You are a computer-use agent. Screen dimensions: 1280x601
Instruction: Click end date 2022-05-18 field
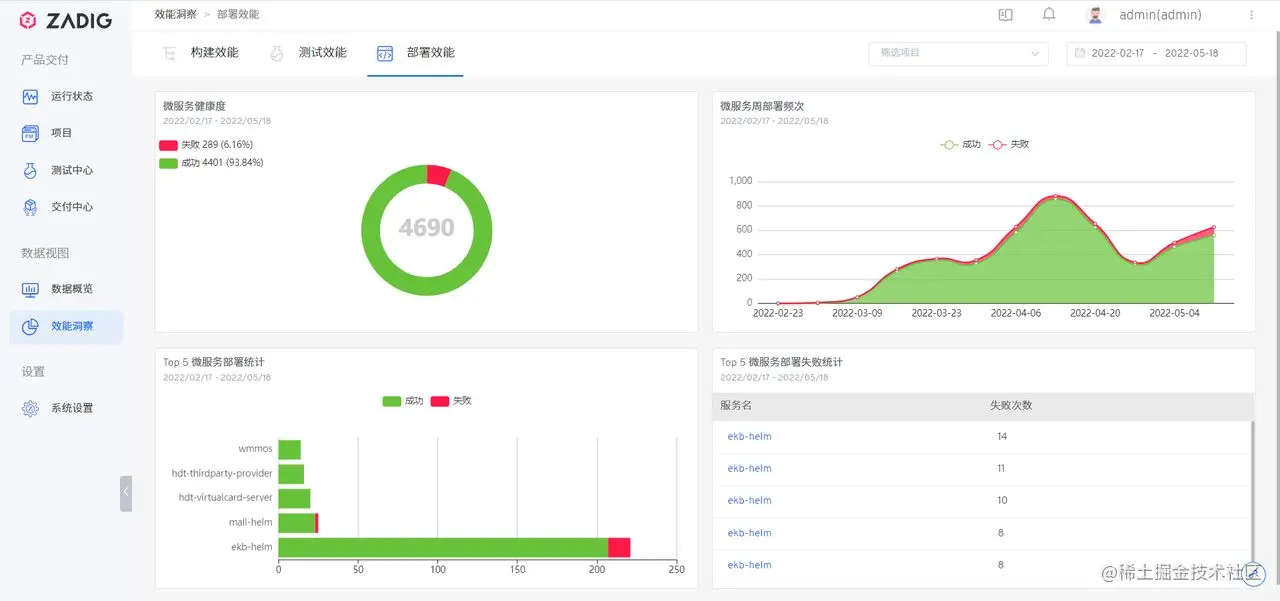point(1191,54)
